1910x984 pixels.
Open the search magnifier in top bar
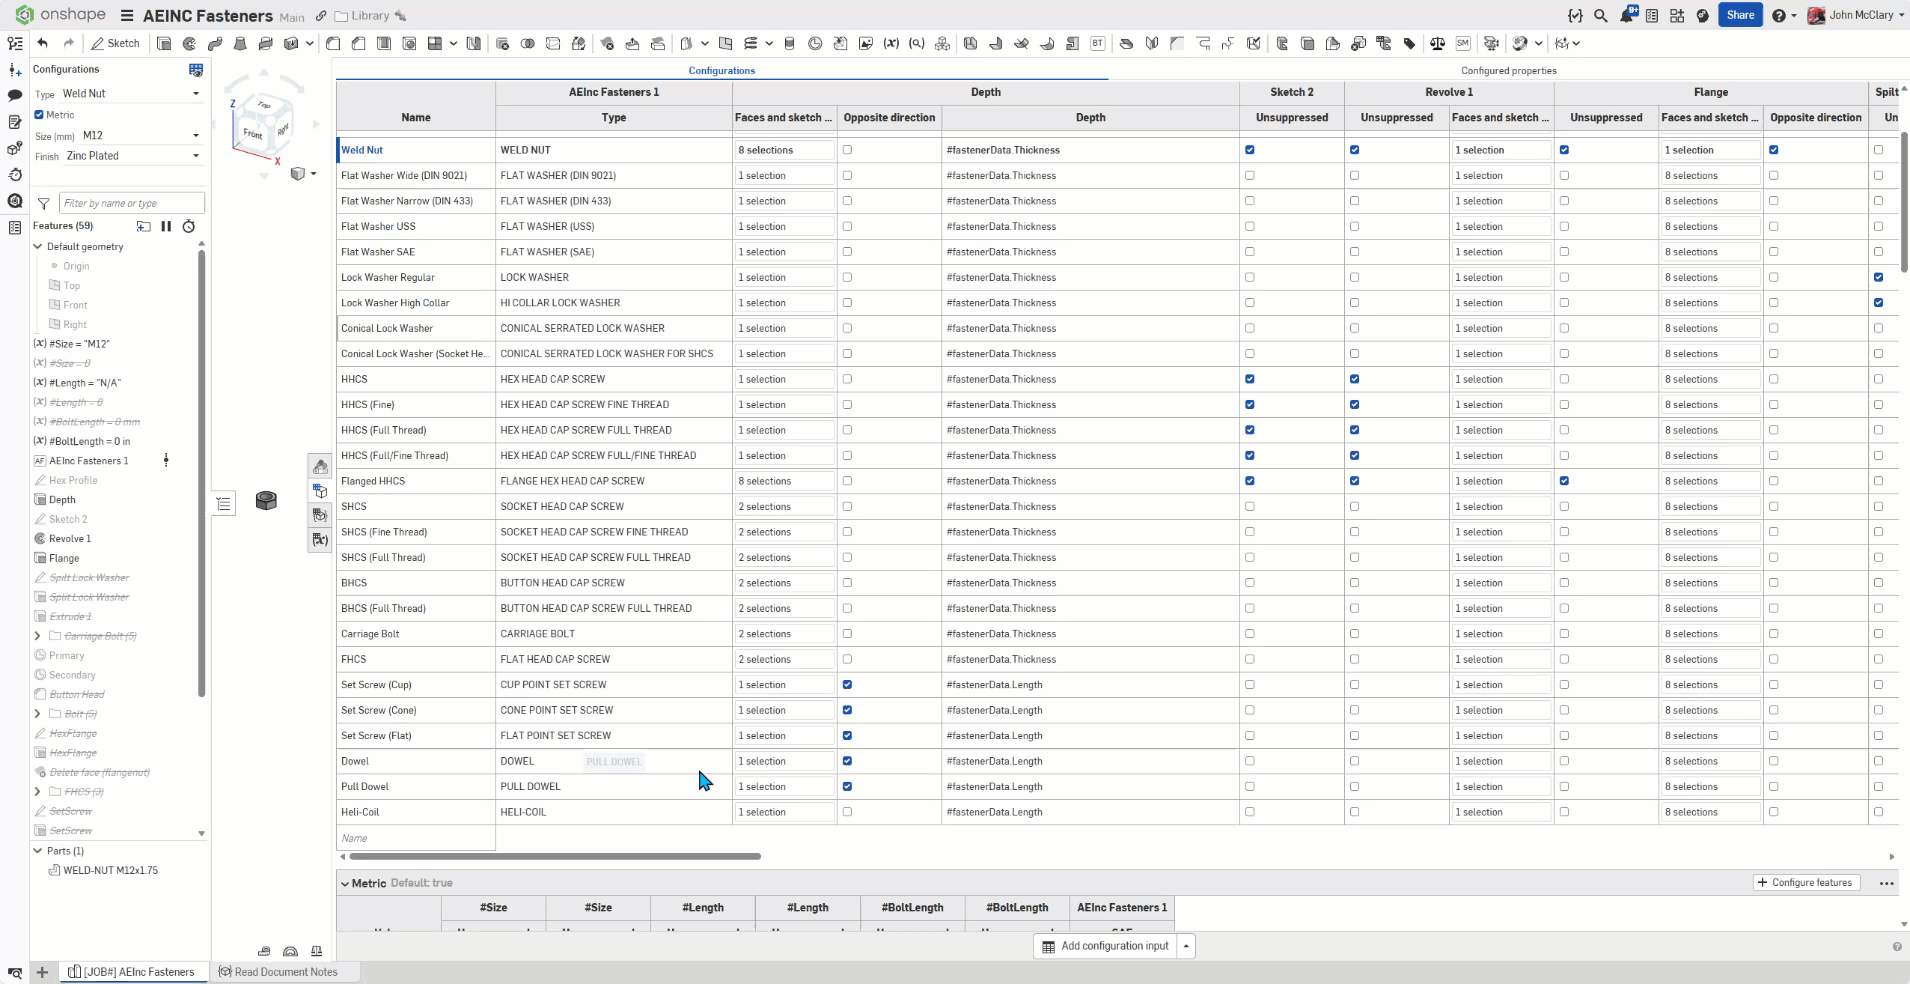pos(1601,15)
